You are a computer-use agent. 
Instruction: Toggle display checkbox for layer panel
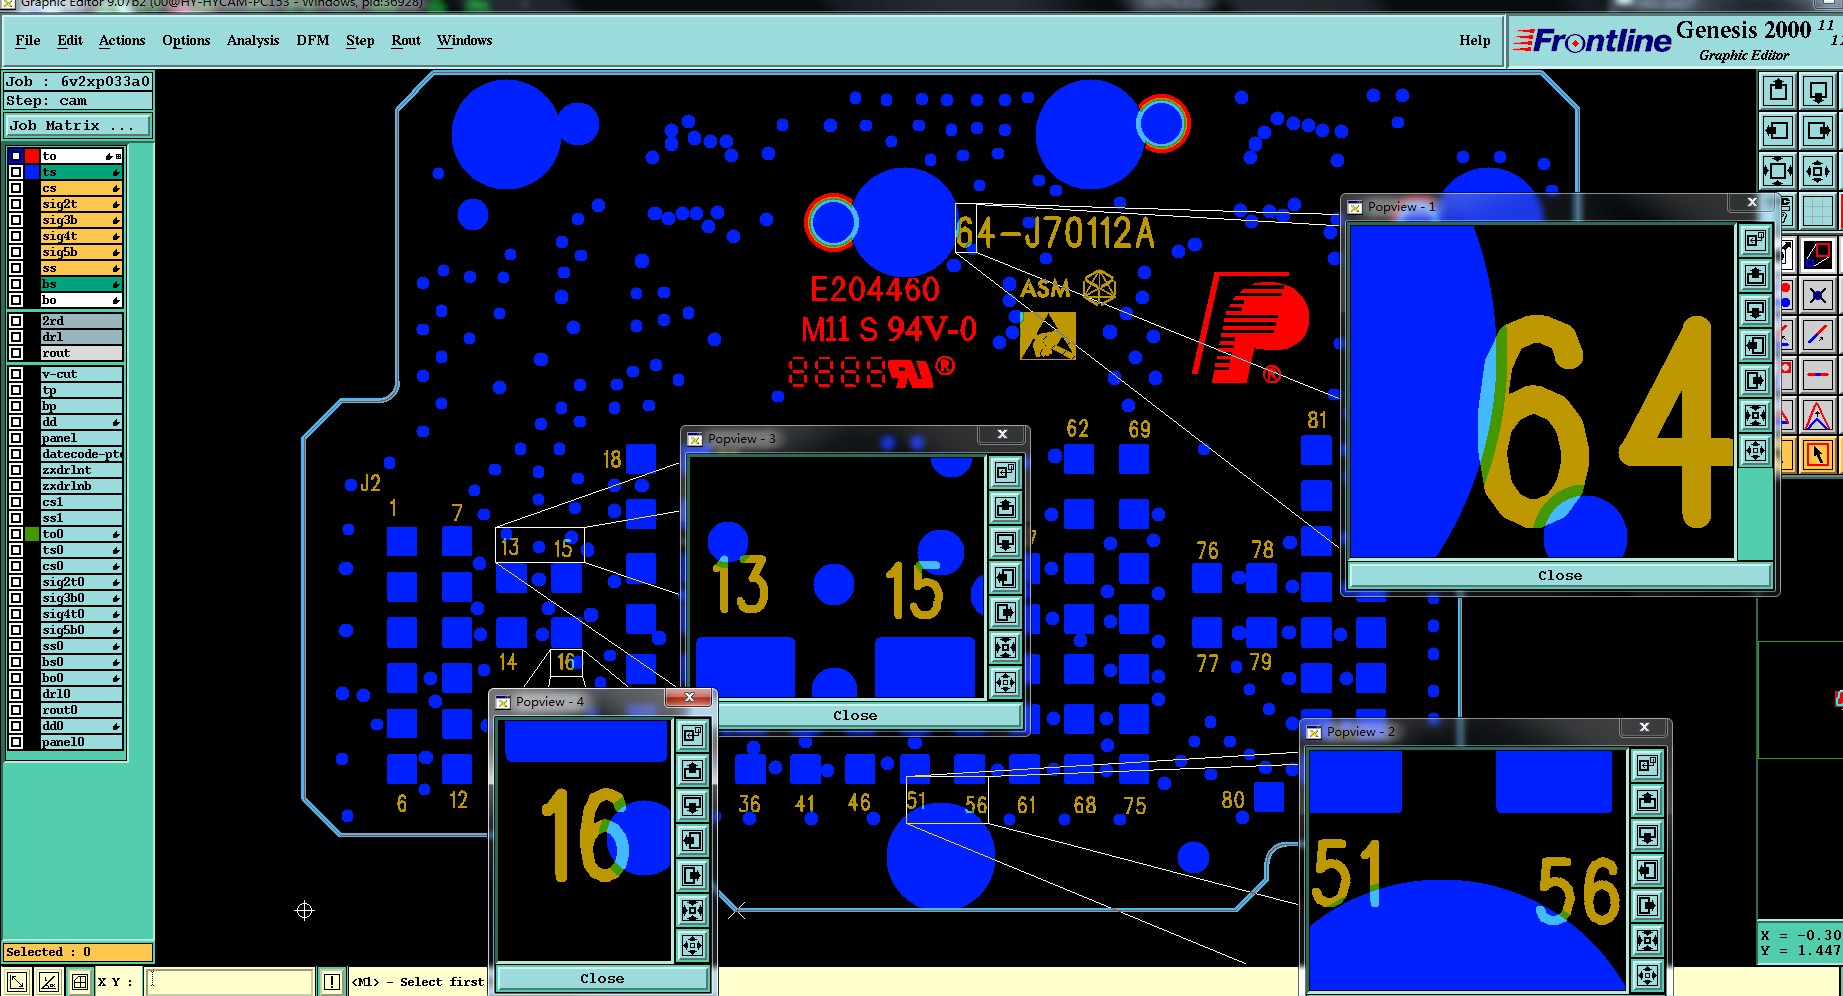coord(16,438)
